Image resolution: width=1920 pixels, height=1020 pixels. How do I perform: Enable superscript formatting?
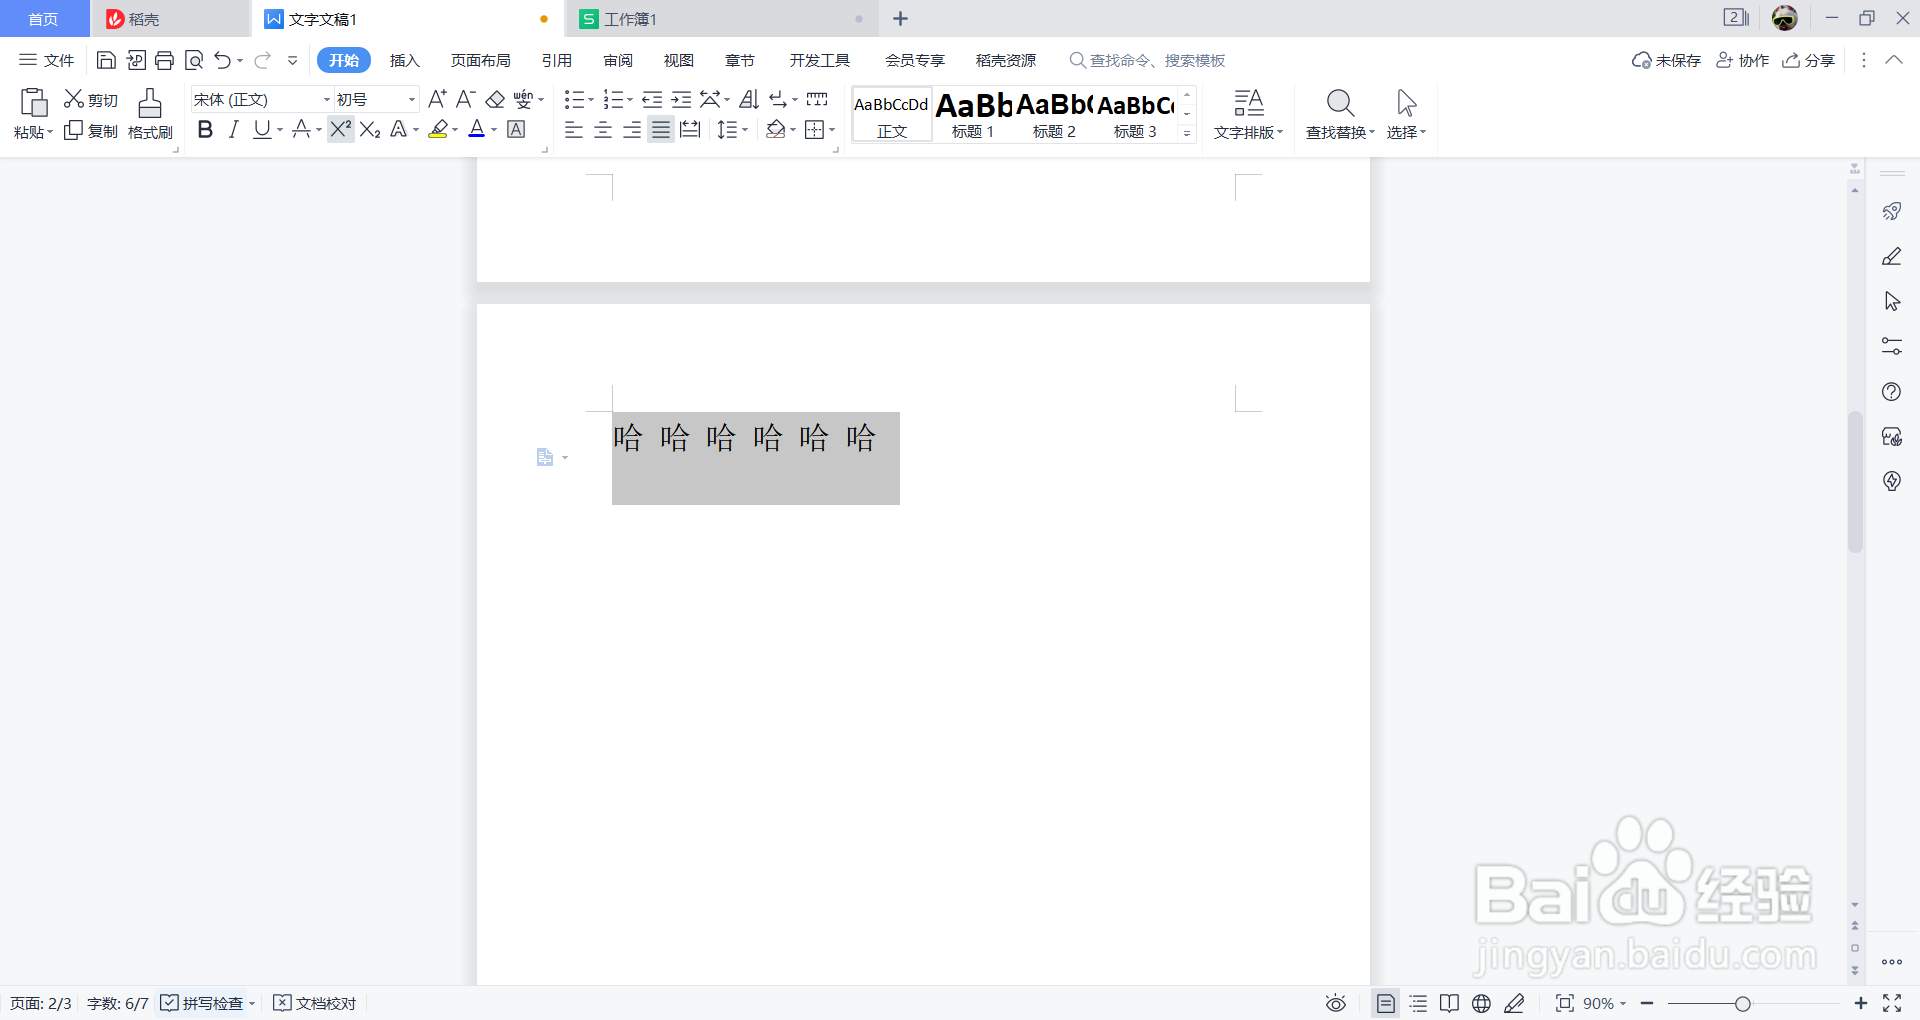(340, 129)
